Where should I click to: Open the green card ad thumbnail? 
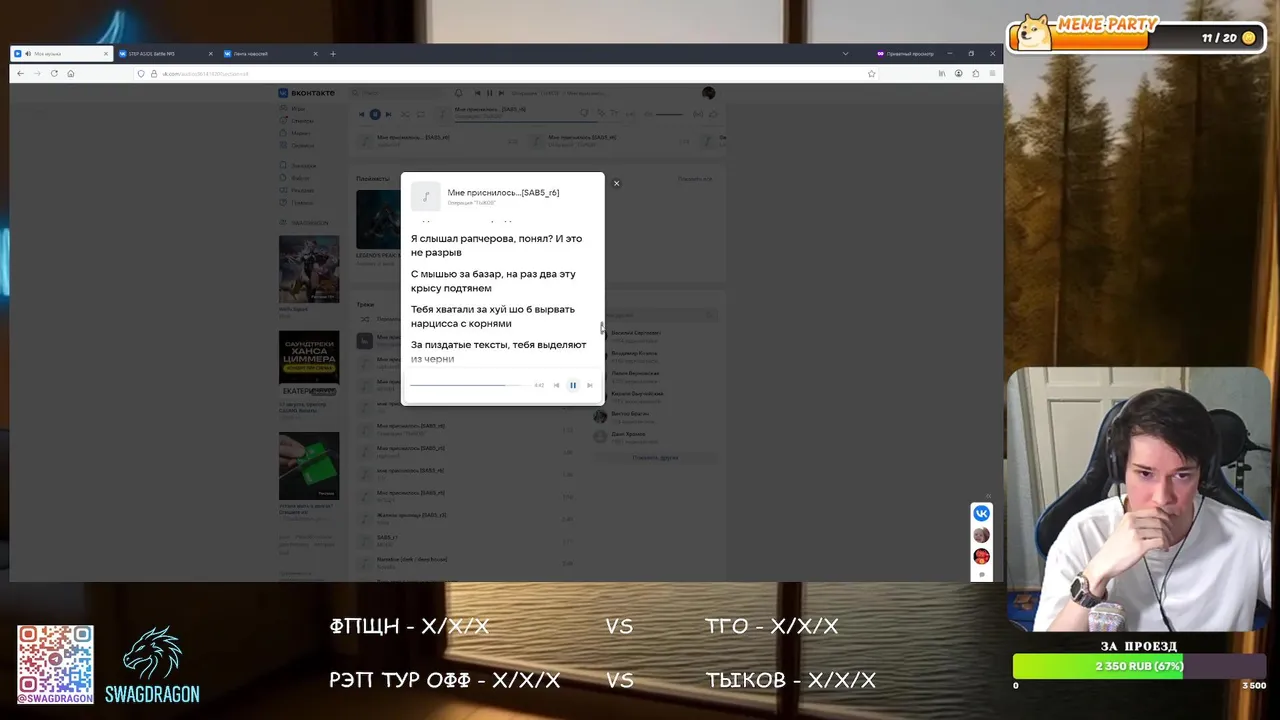pos(309,466)
